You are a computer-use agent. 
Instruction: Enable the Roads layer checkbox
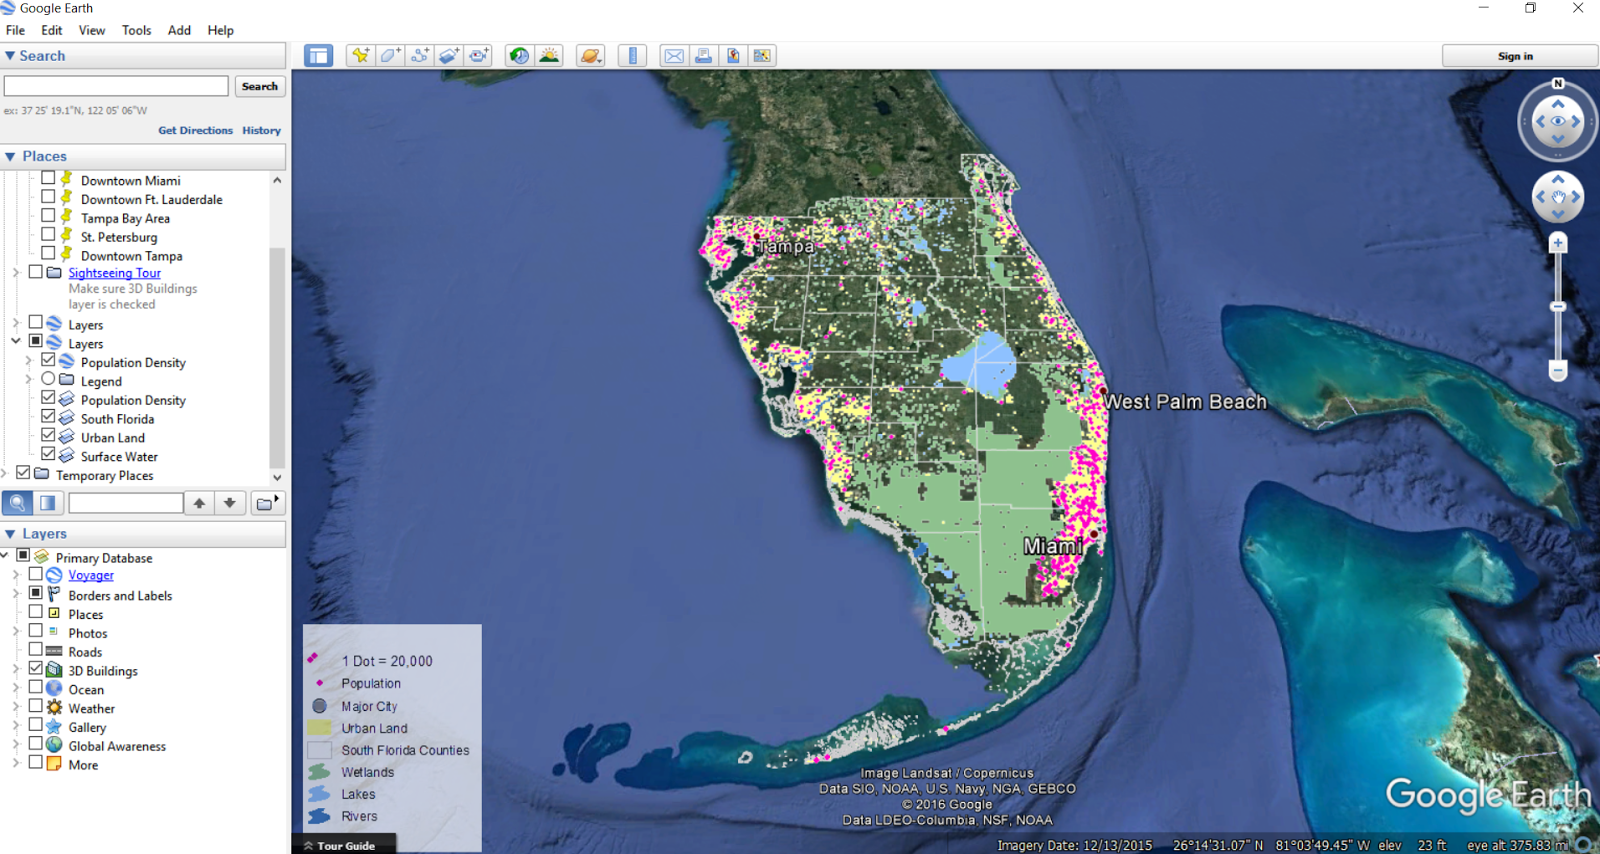[36, 650]
